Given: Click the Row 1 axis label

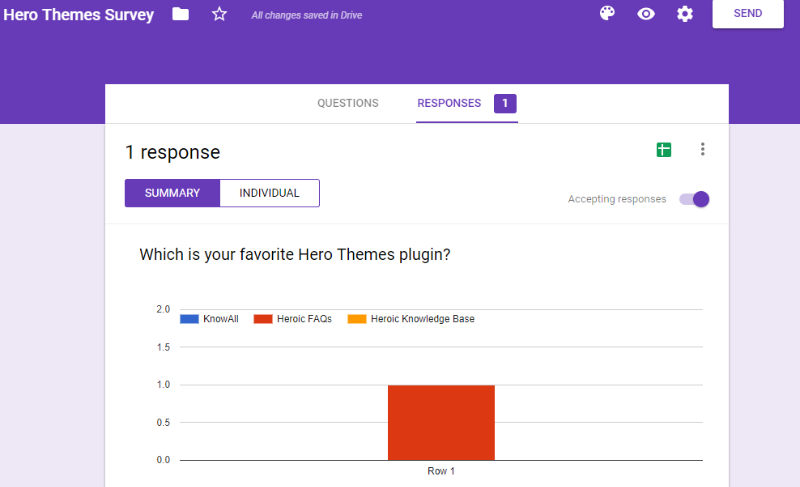Looking at the screenshot, I should (441, 471).
